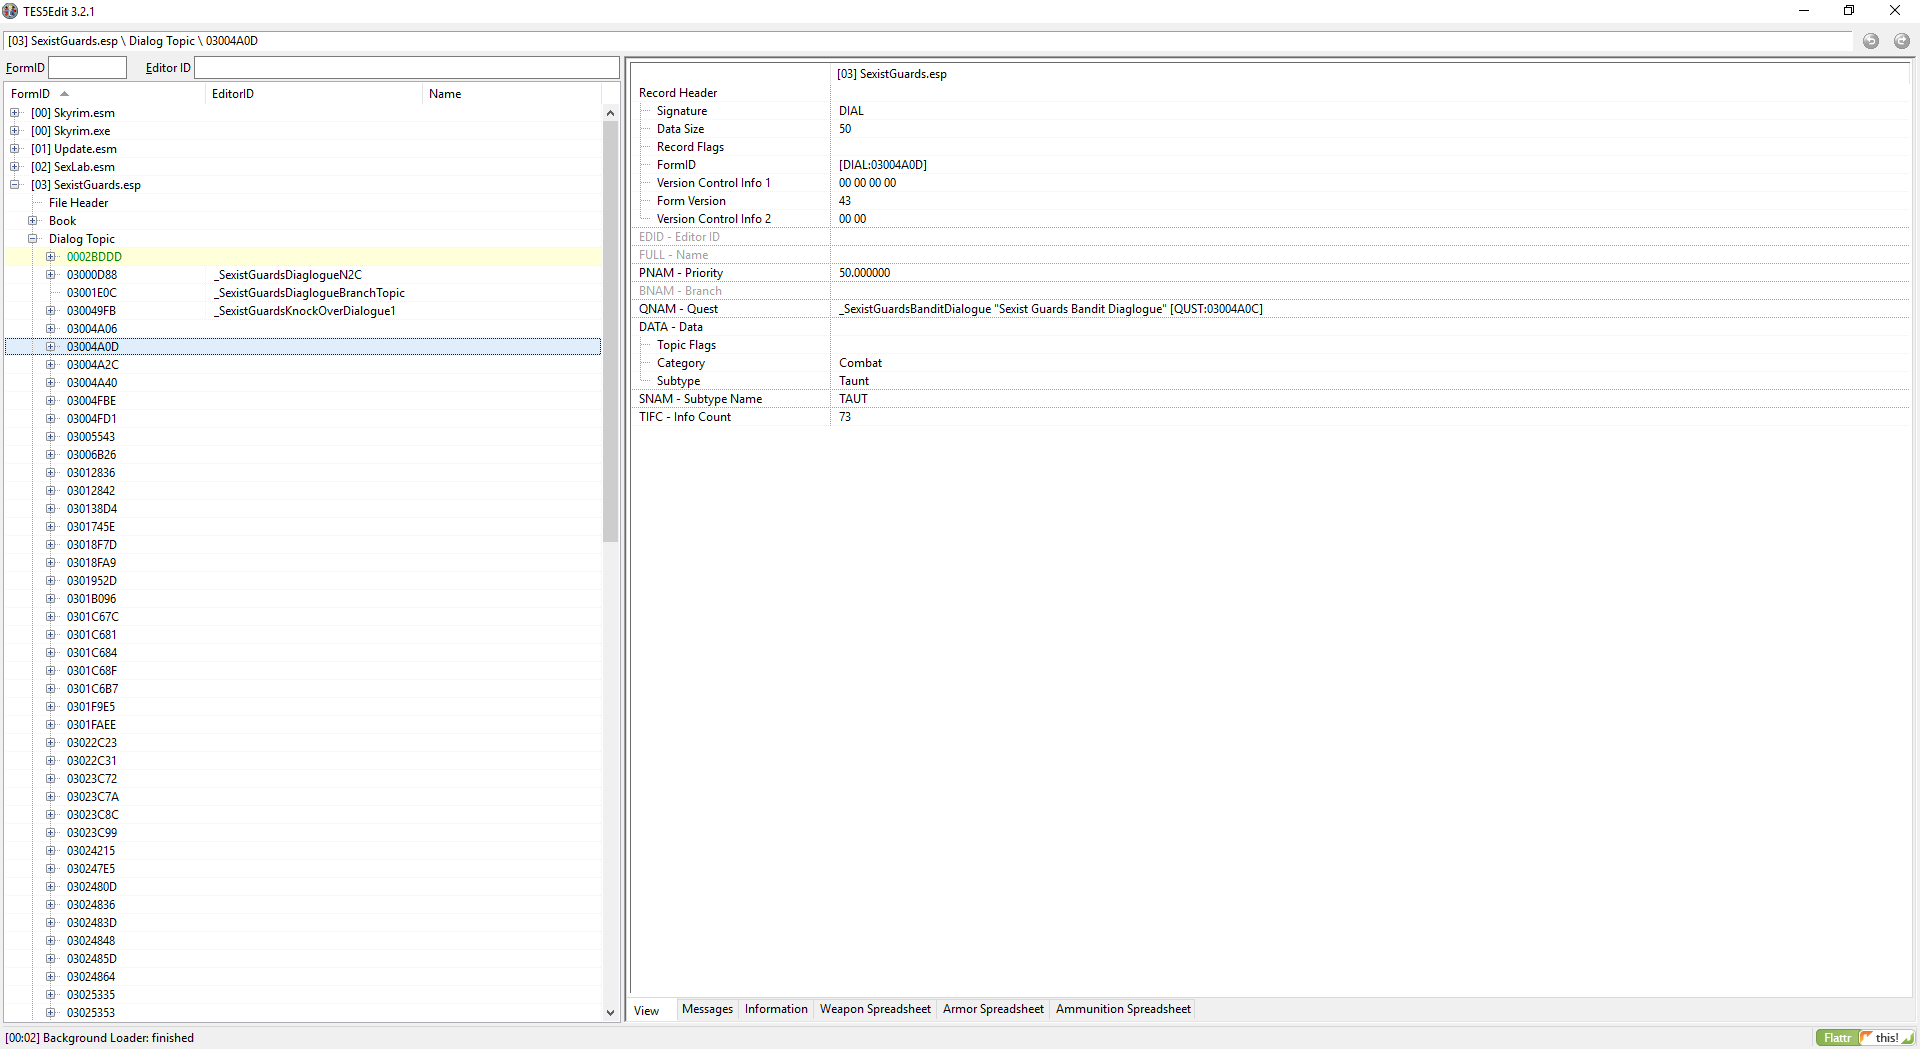
Task: Click the navigate back arrow icon
Action: (1870, 41)
